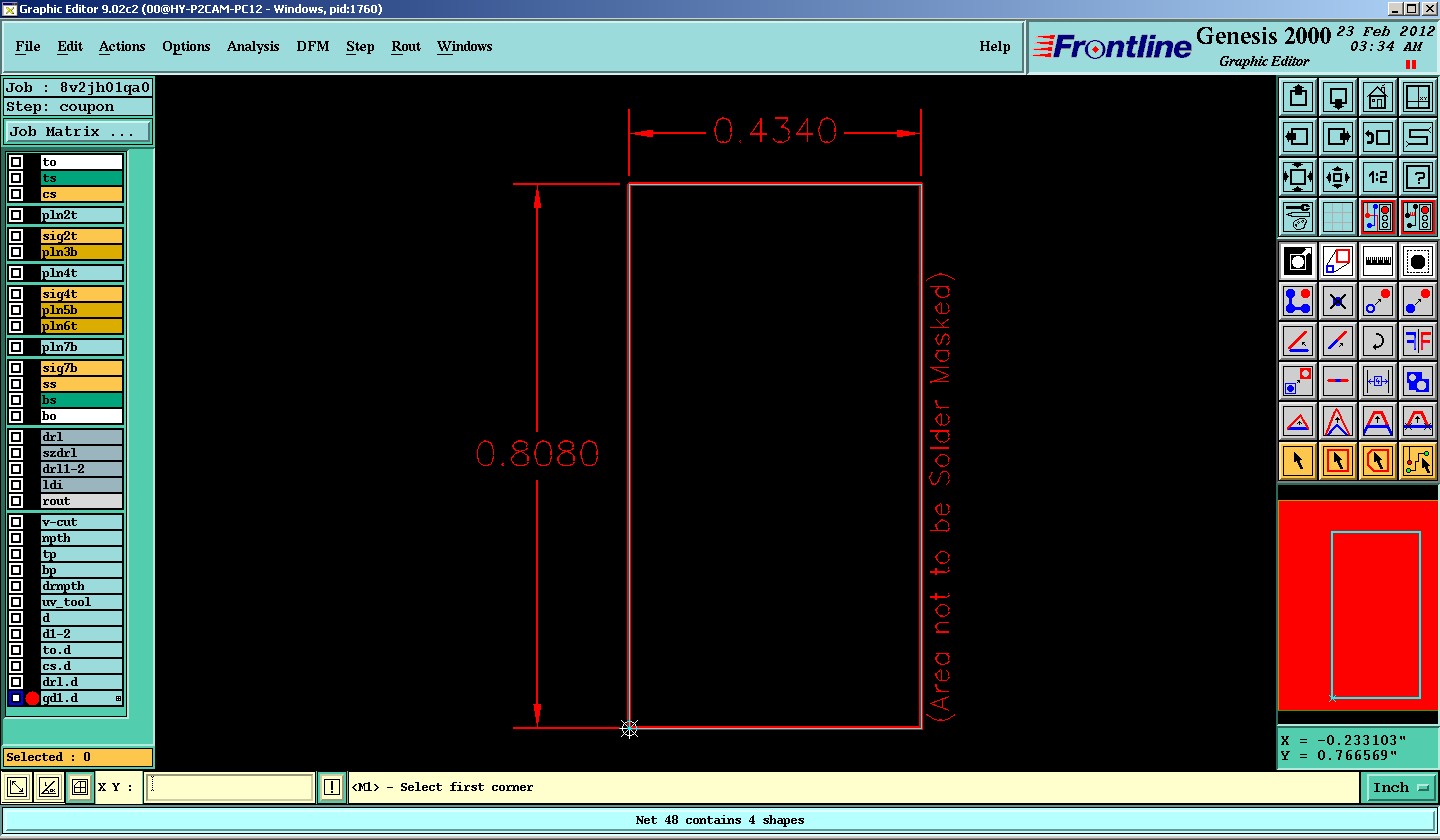Viewport: 1440px width, 840px height.
Task: Toggle the checkbox for layer sig2t
Action: point(16,236)
